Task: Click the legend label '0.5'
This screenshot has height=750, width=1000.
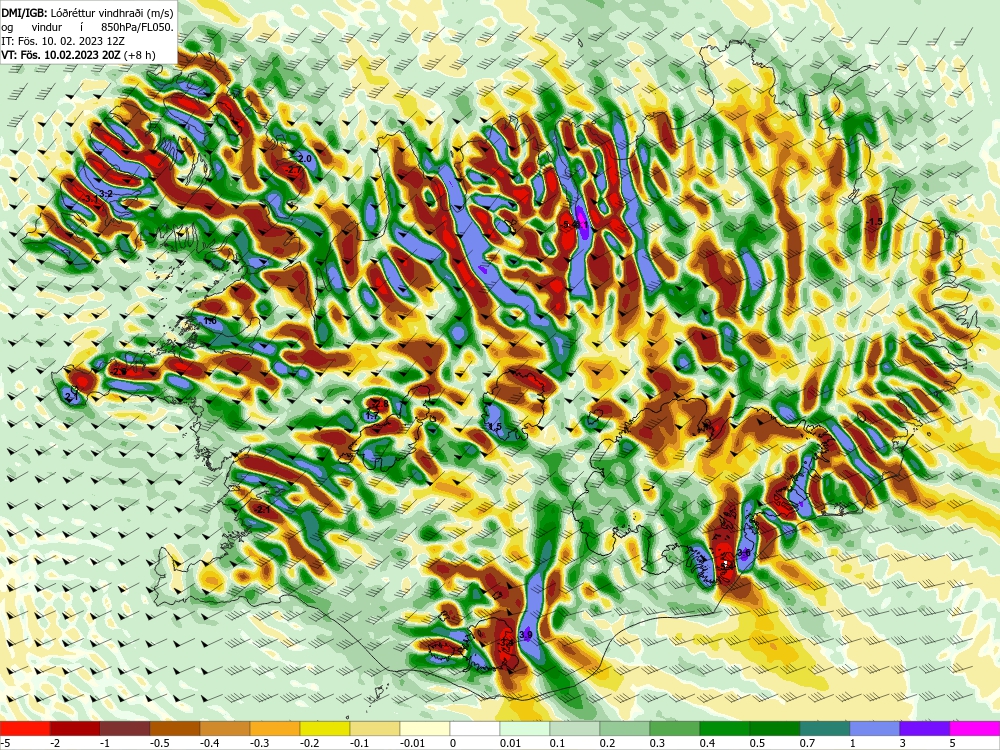Action: coord(758,743)
